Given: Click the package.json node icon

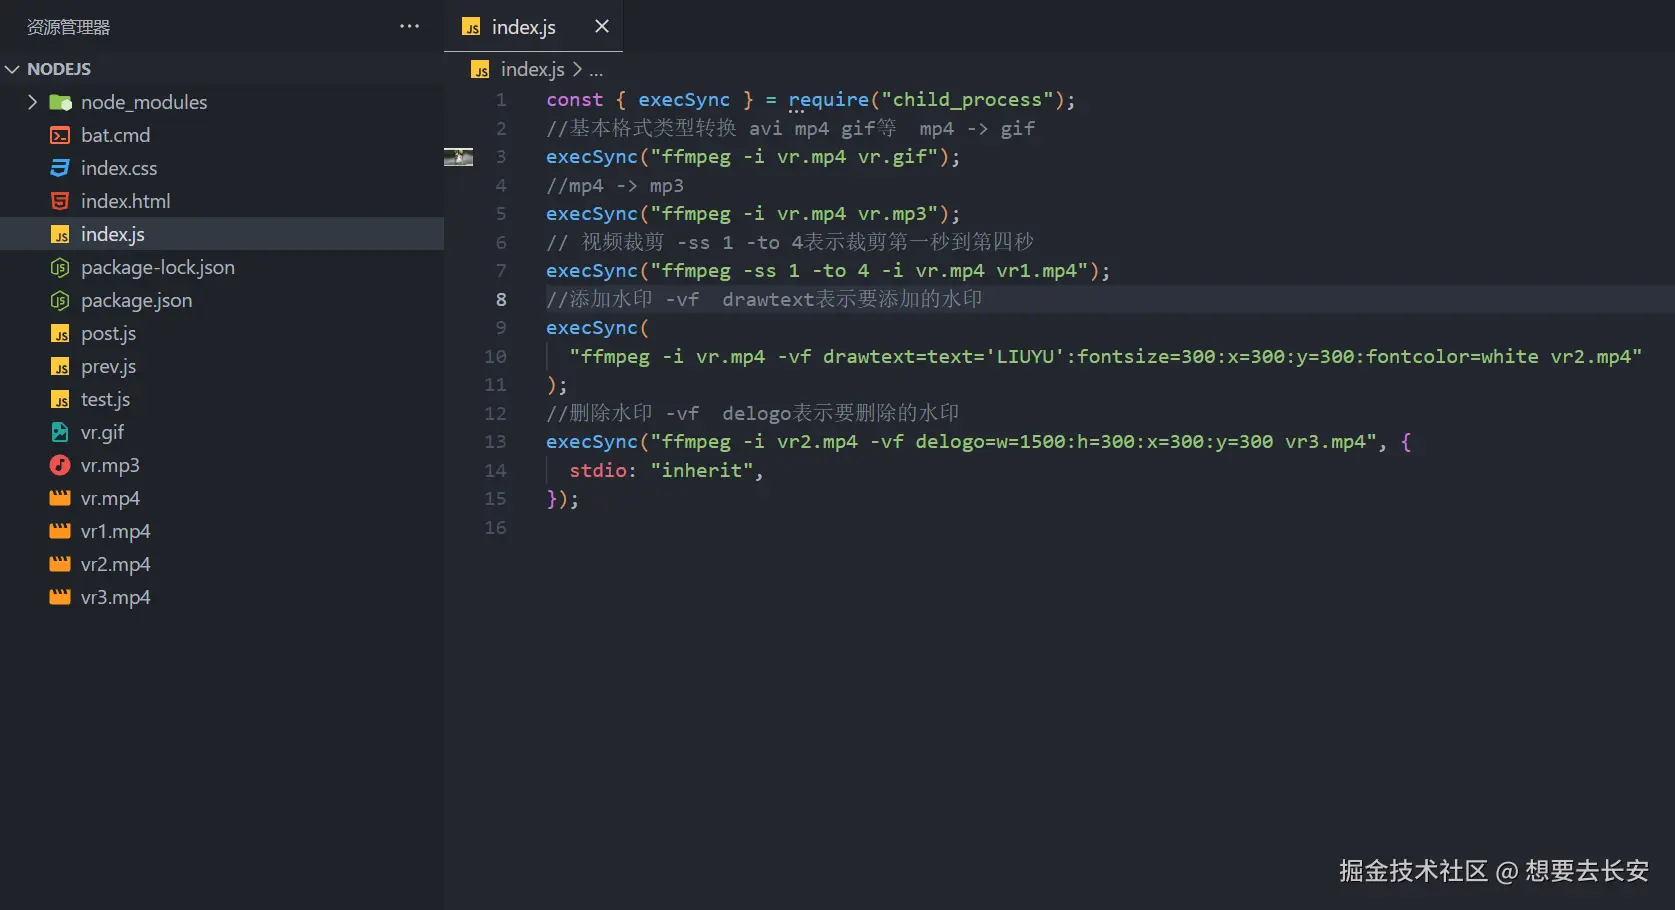Looking at the screenshot, I should [x=60, y=300].
